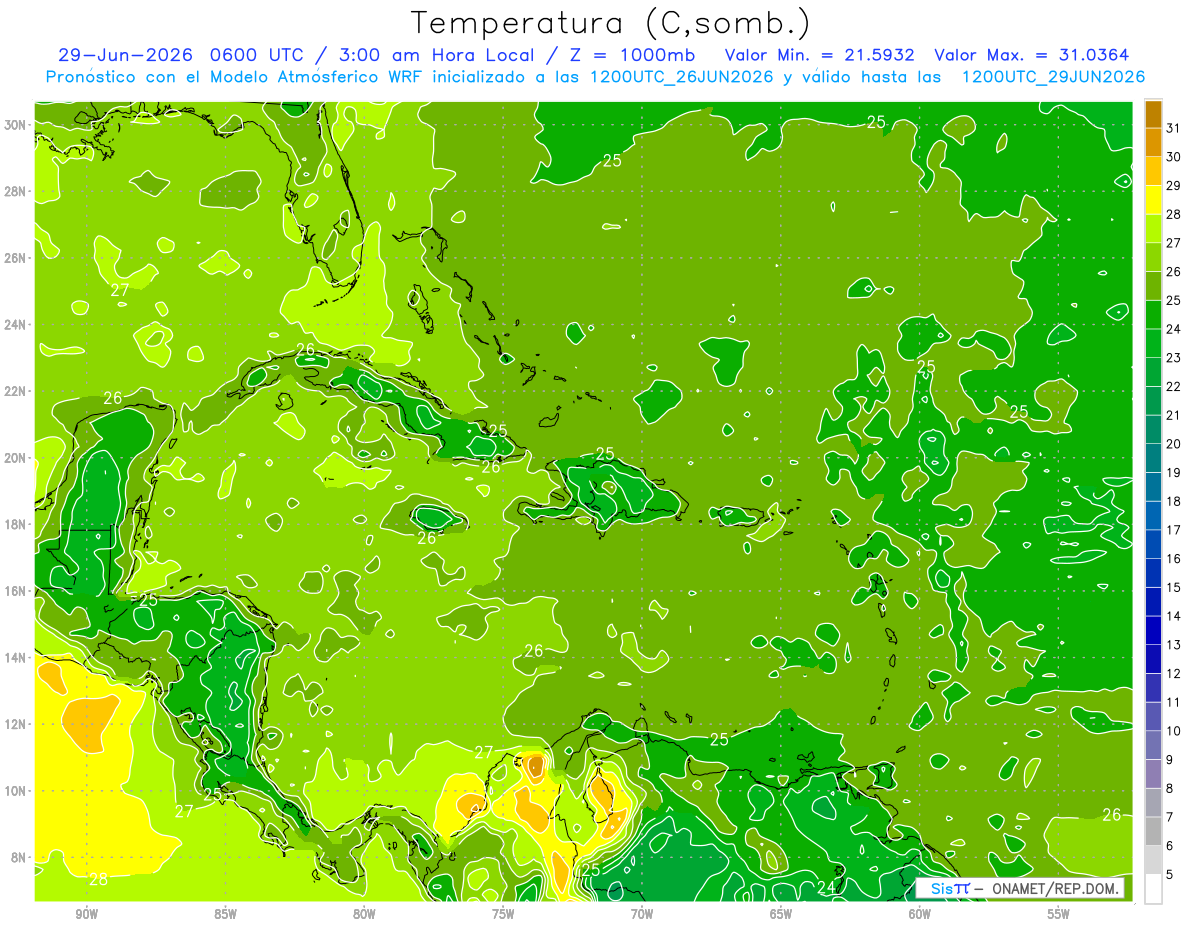Click the 90W longitude axis label
The width and height of the screenshot is (1200, 927).
point(86,914)
